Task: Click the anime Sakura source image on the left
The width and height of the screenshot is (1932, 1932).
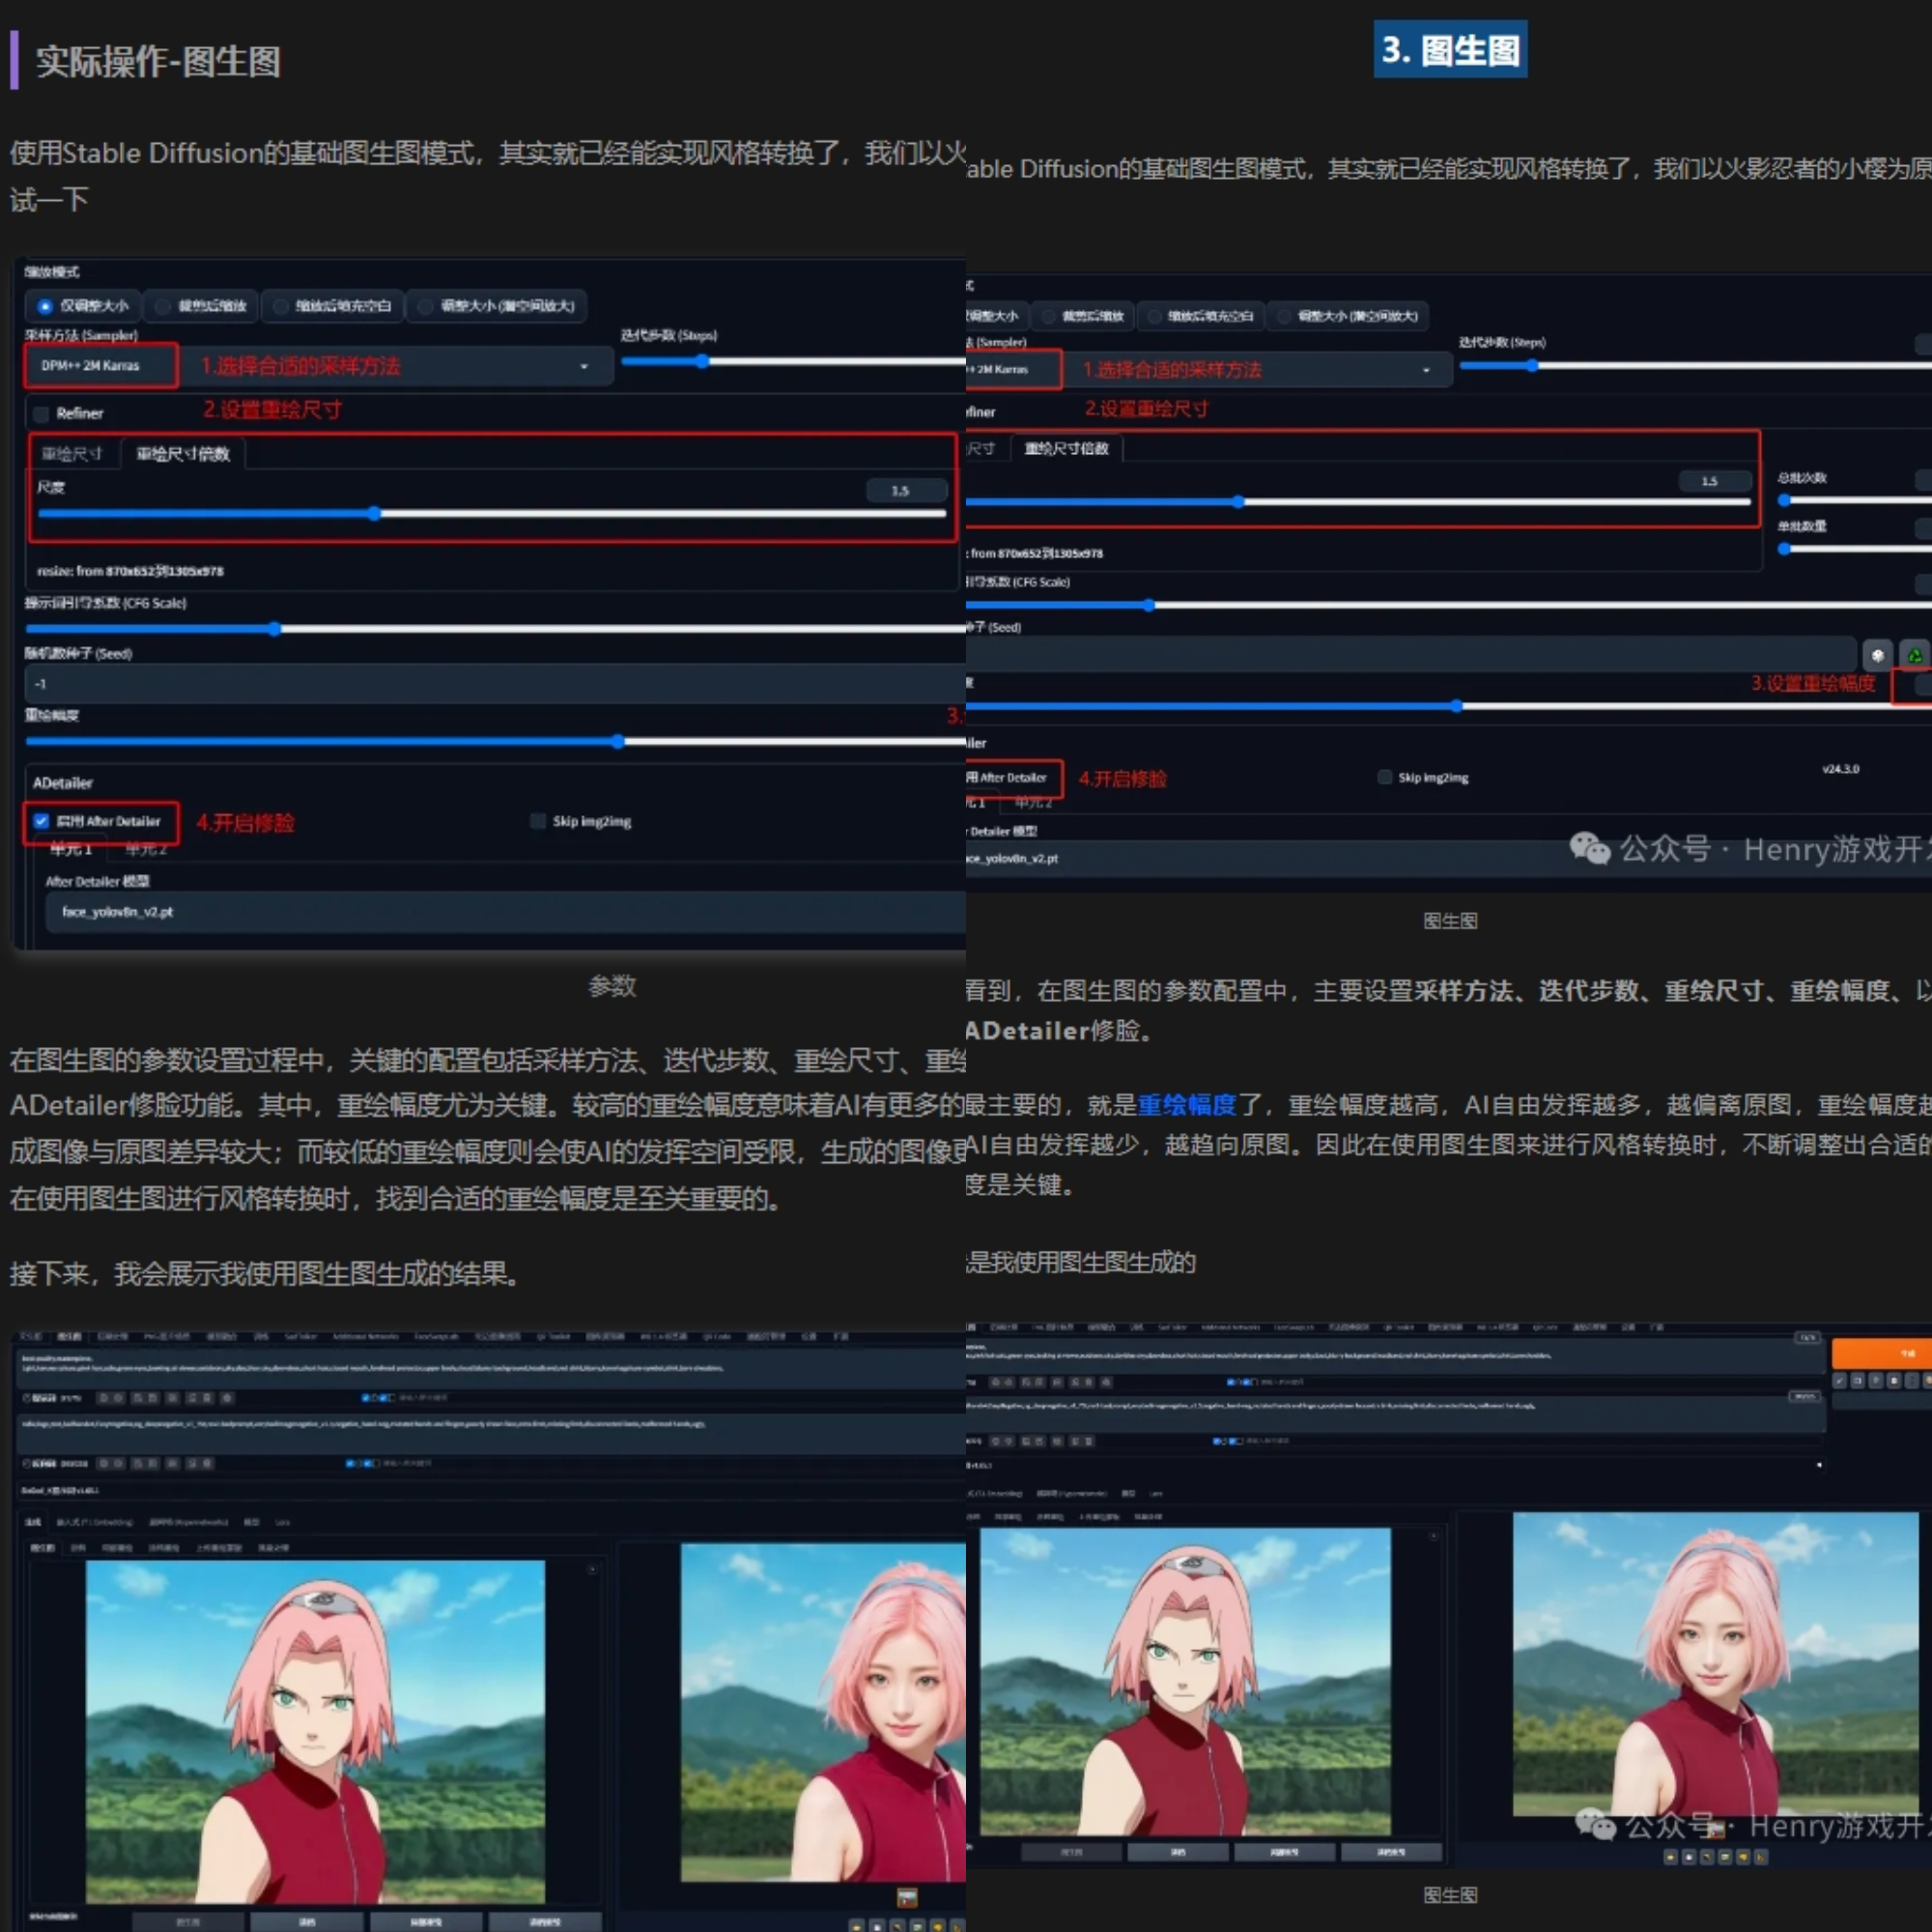Action: [x=315, y=1731]
